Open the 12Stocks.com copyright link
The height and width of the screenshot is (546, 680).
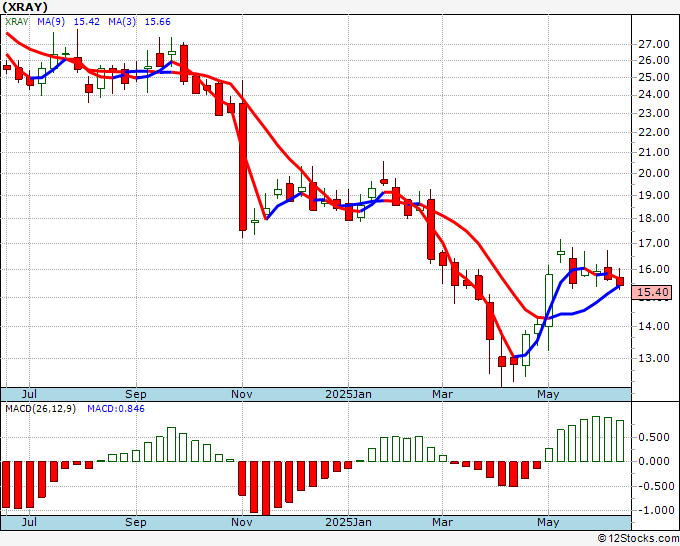tap(638, 539)
